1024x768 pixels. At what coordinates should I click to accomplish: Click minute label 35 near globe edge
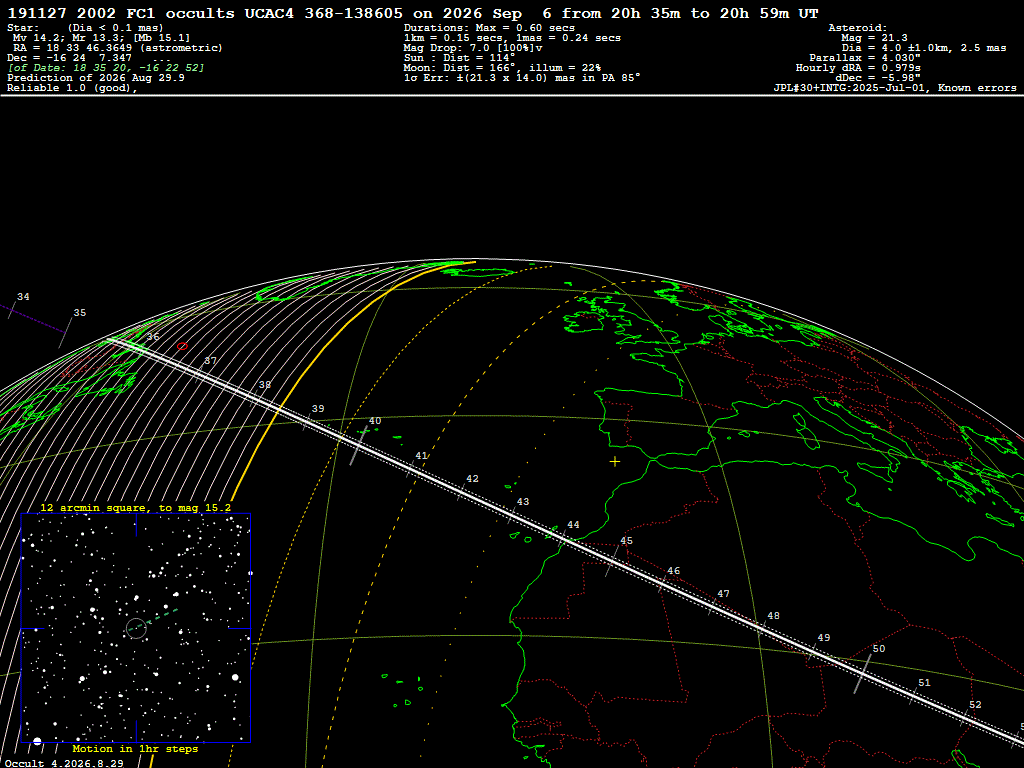[80, 313]
